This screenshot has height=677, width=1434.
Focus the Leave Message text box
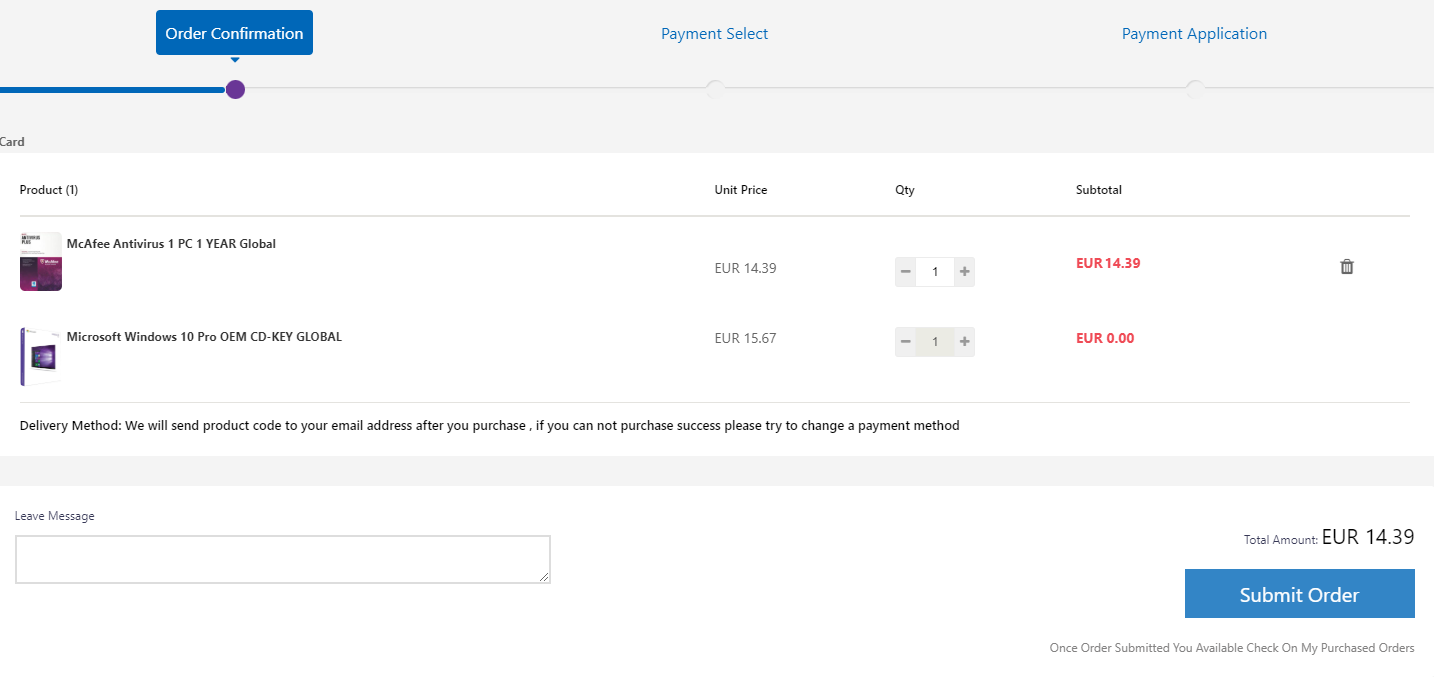pyautogui.click(x=283, y=559)
